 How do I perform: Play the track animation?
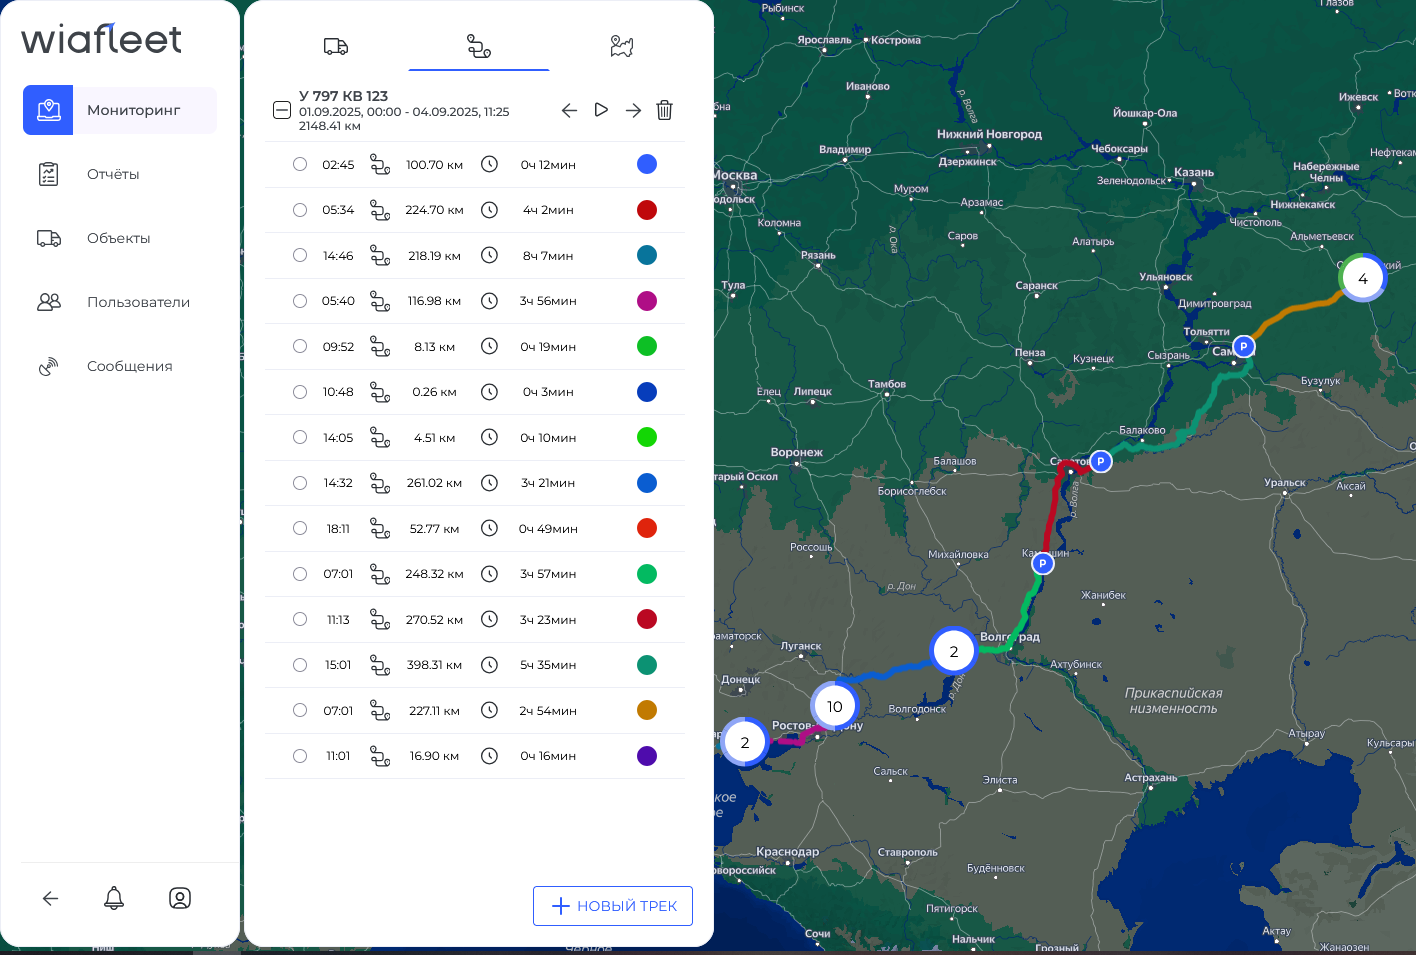pos(601,110)
